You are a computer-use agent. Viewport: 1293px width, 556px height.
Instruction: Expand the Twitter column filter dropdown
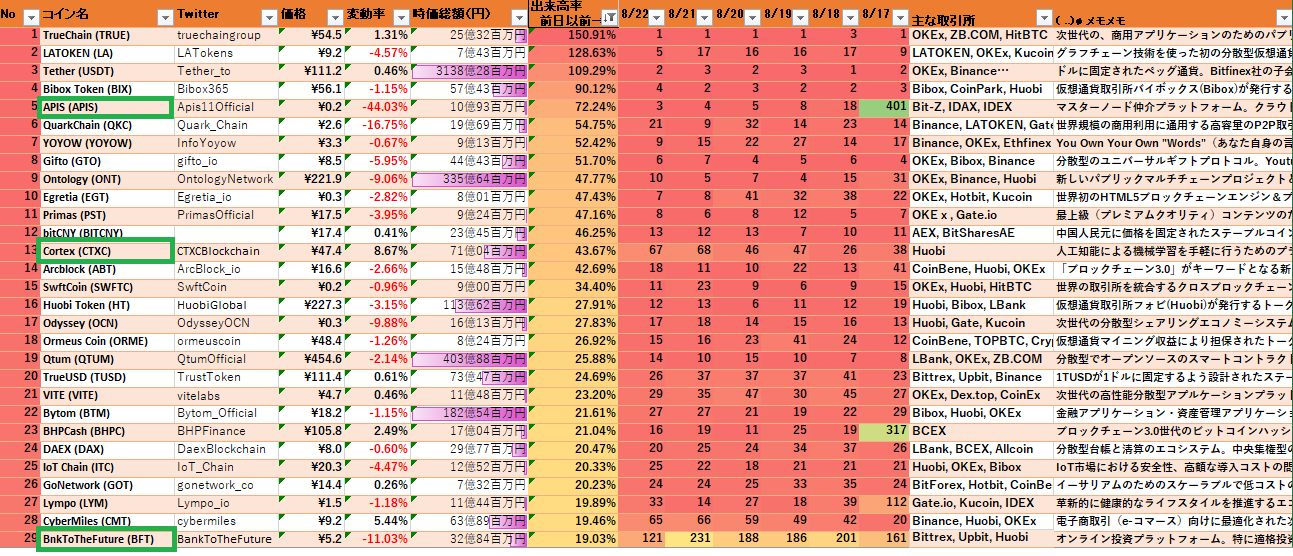tap(267, 17)
